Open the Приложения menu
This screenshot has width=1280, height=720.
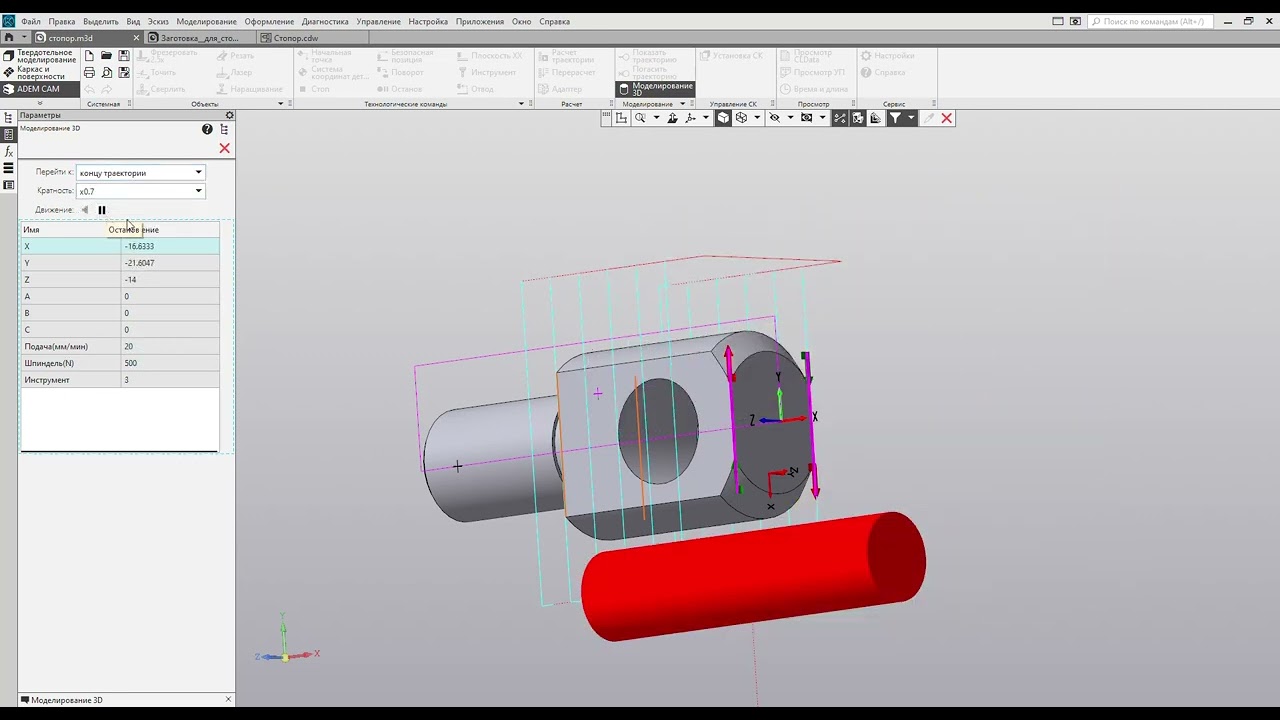(480, 21)
